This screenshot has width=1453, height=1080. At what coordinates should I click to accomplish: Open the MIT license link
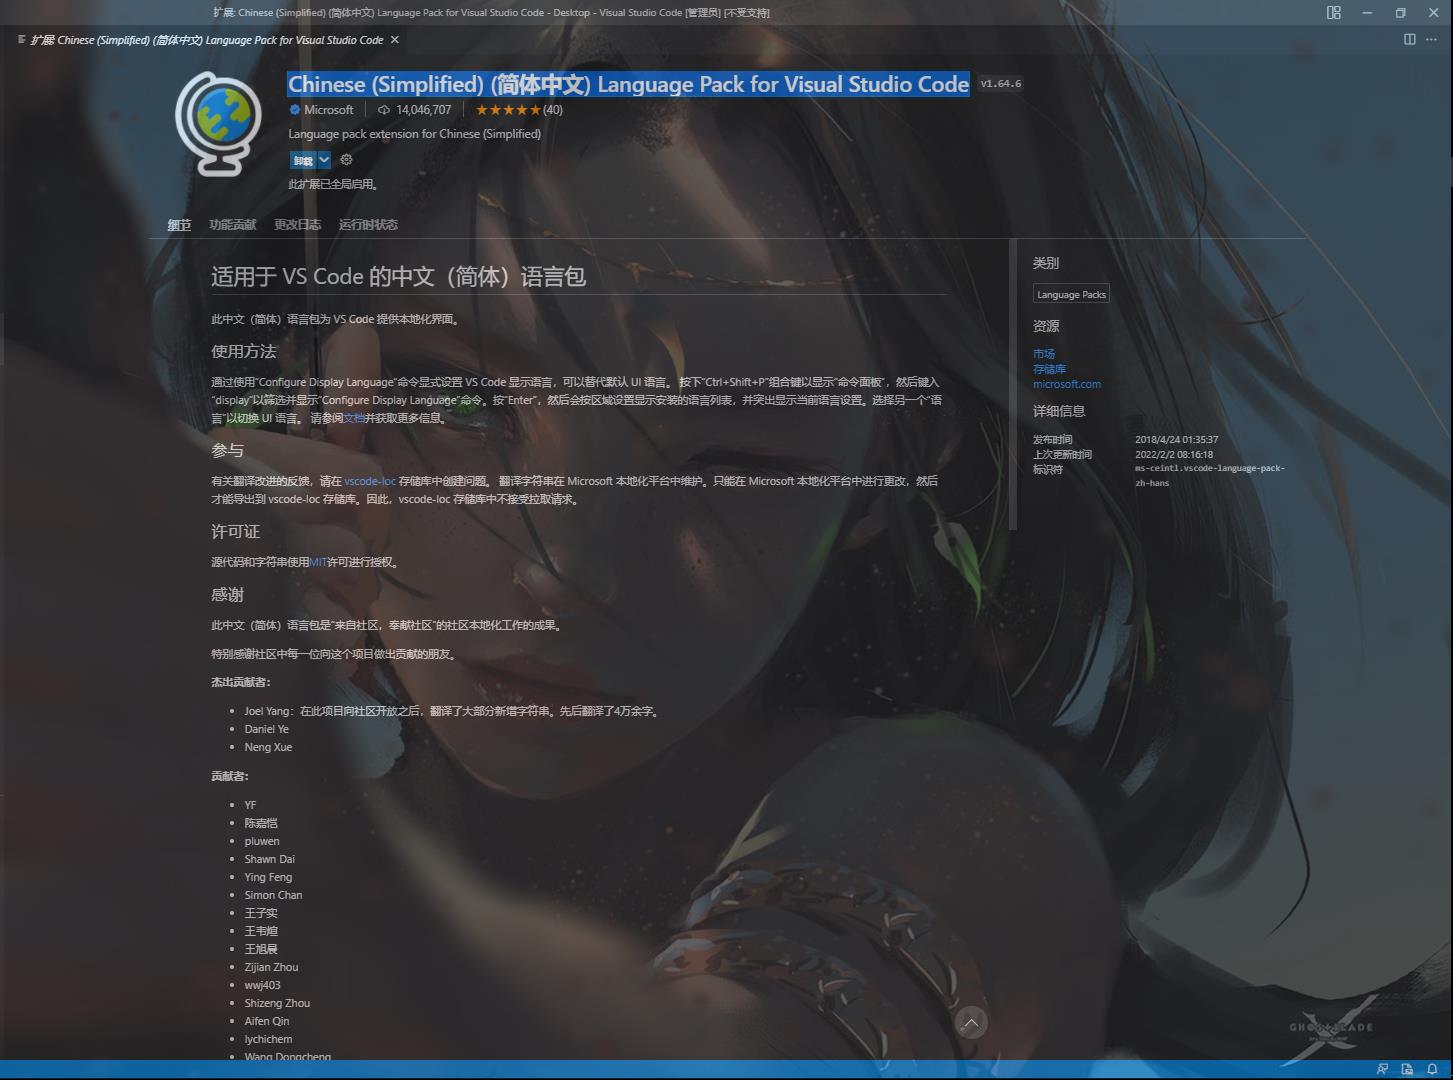click(318, 562)
